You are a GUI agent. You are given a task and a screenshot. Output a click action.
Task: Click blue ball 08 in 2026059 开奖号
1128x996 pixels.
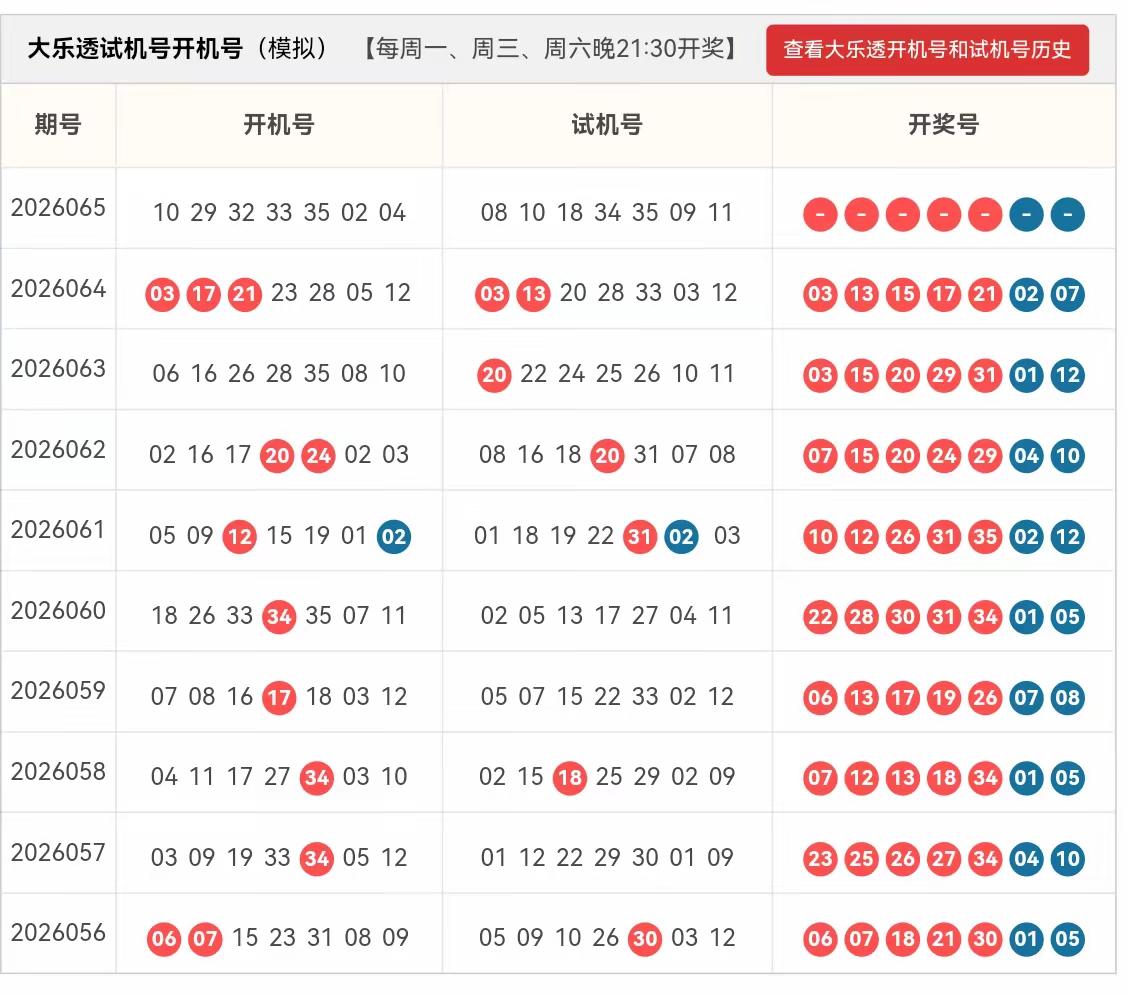point(1068,698)
